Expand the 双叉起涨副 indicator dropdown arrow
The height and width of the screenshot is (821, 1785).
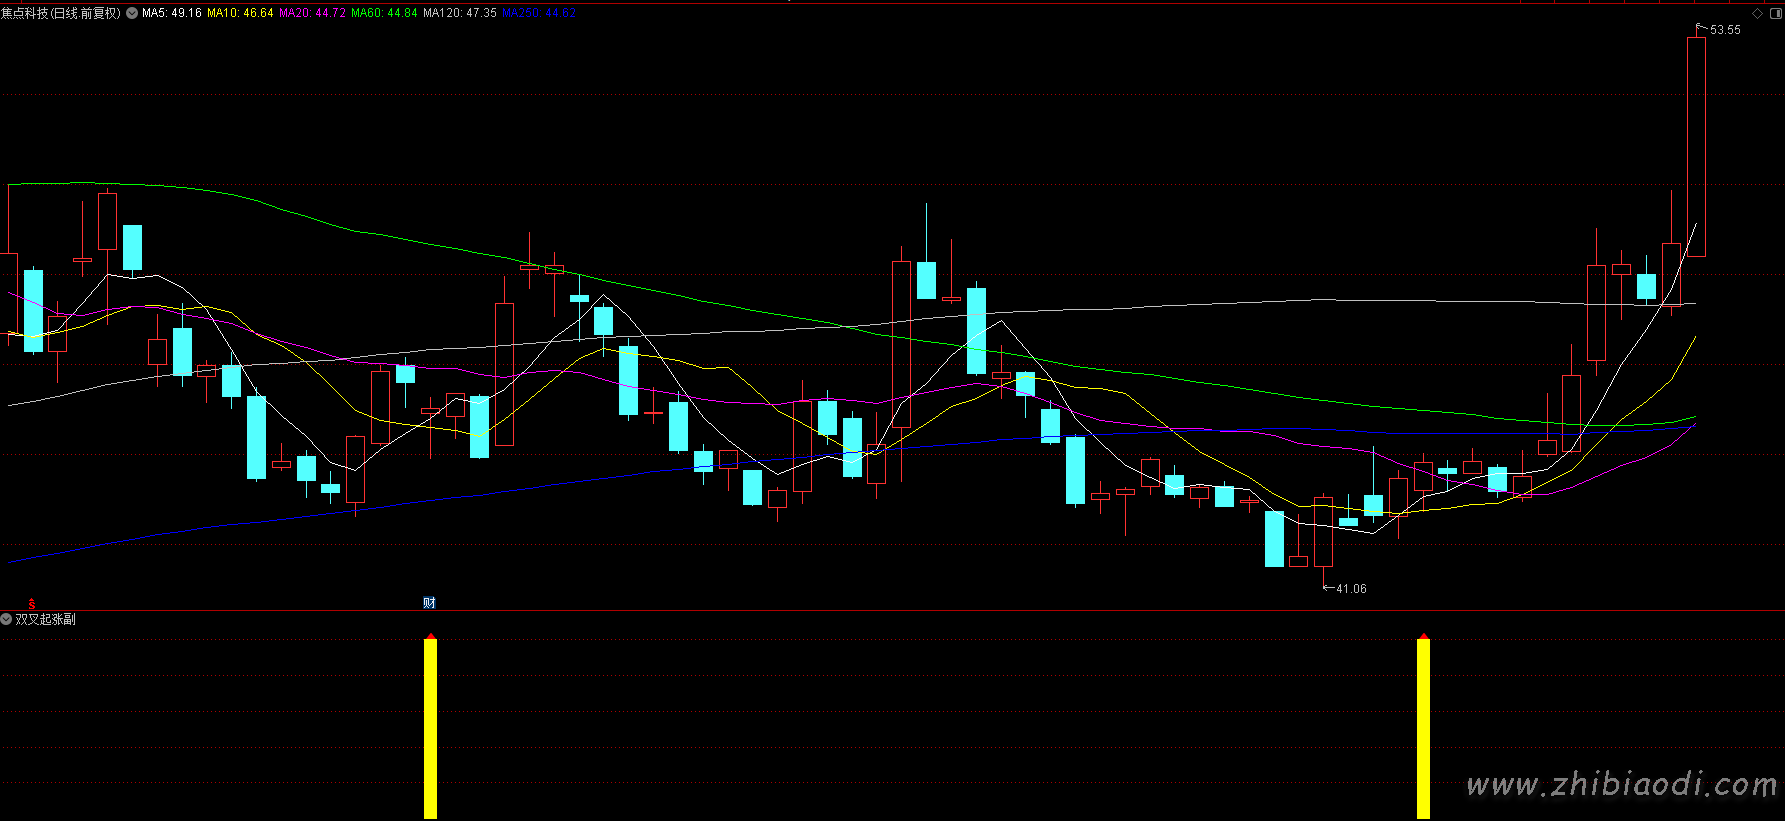tap(7, 619)
